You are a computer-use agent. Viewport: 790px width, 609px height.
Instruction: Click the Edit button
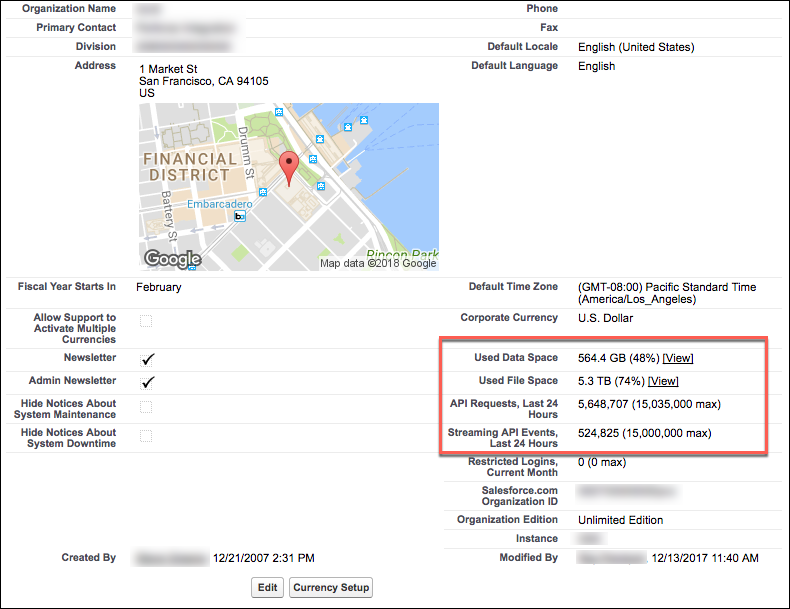point(268,587)
